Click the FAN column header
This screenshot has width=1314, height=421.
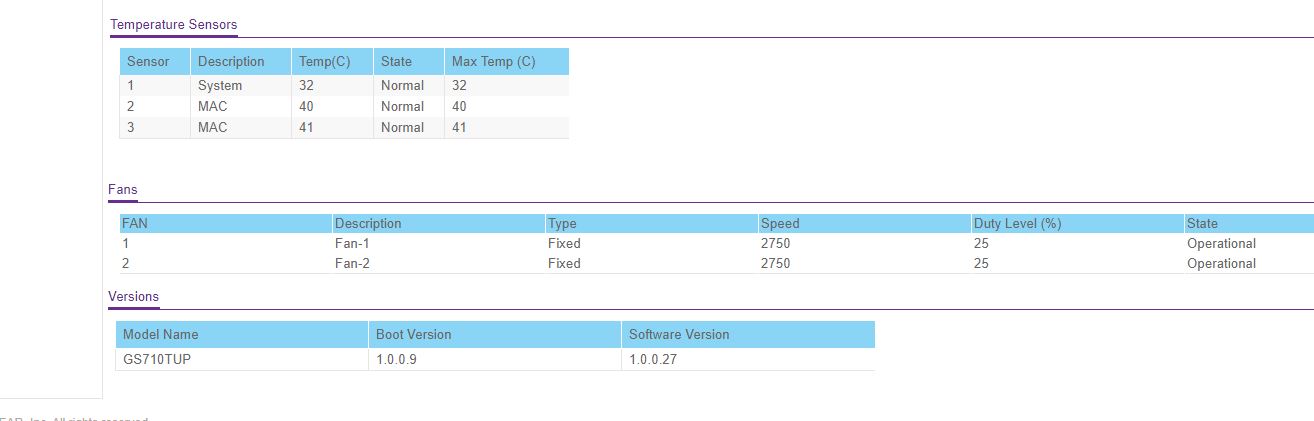(x=135, y=223)
